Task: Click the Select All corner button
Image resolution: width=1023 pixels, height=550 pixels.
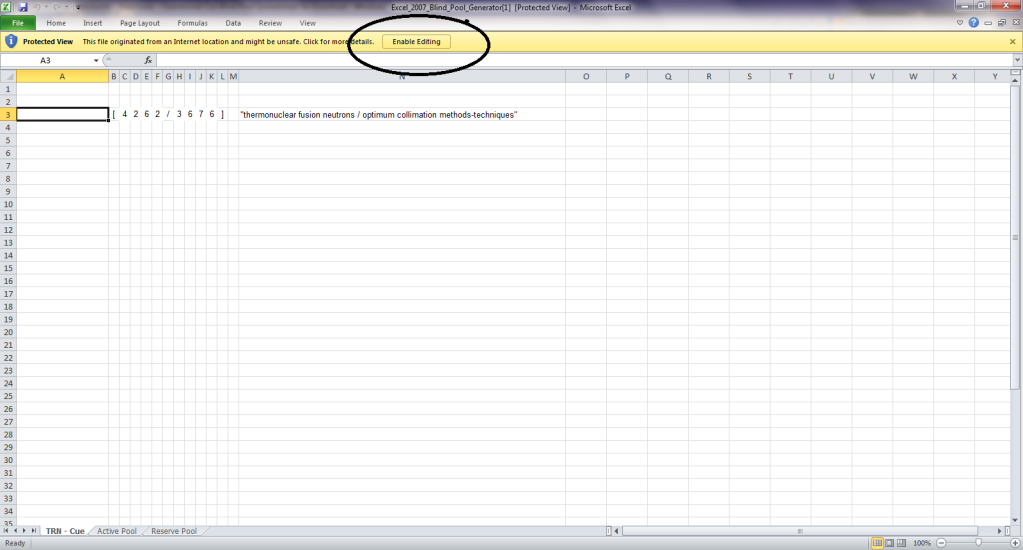Action: coord(8,76)
